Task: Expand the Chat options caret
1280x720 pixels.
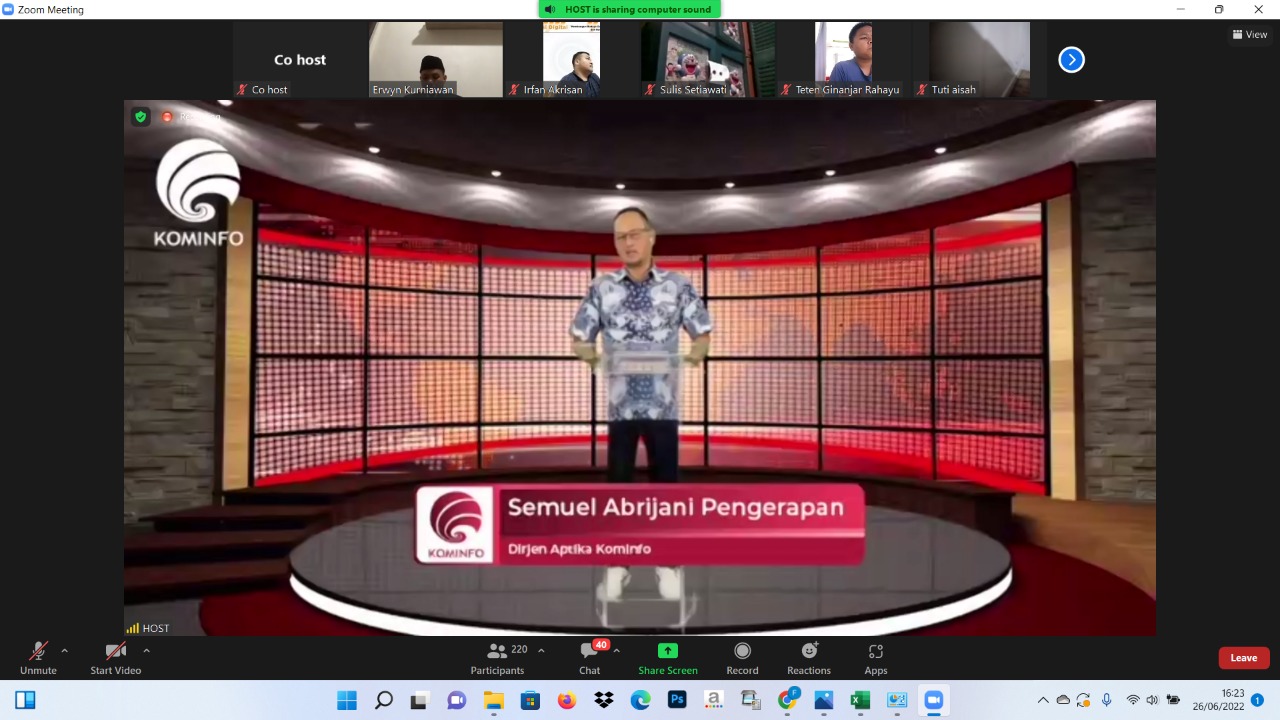Action: coord(616,650)
